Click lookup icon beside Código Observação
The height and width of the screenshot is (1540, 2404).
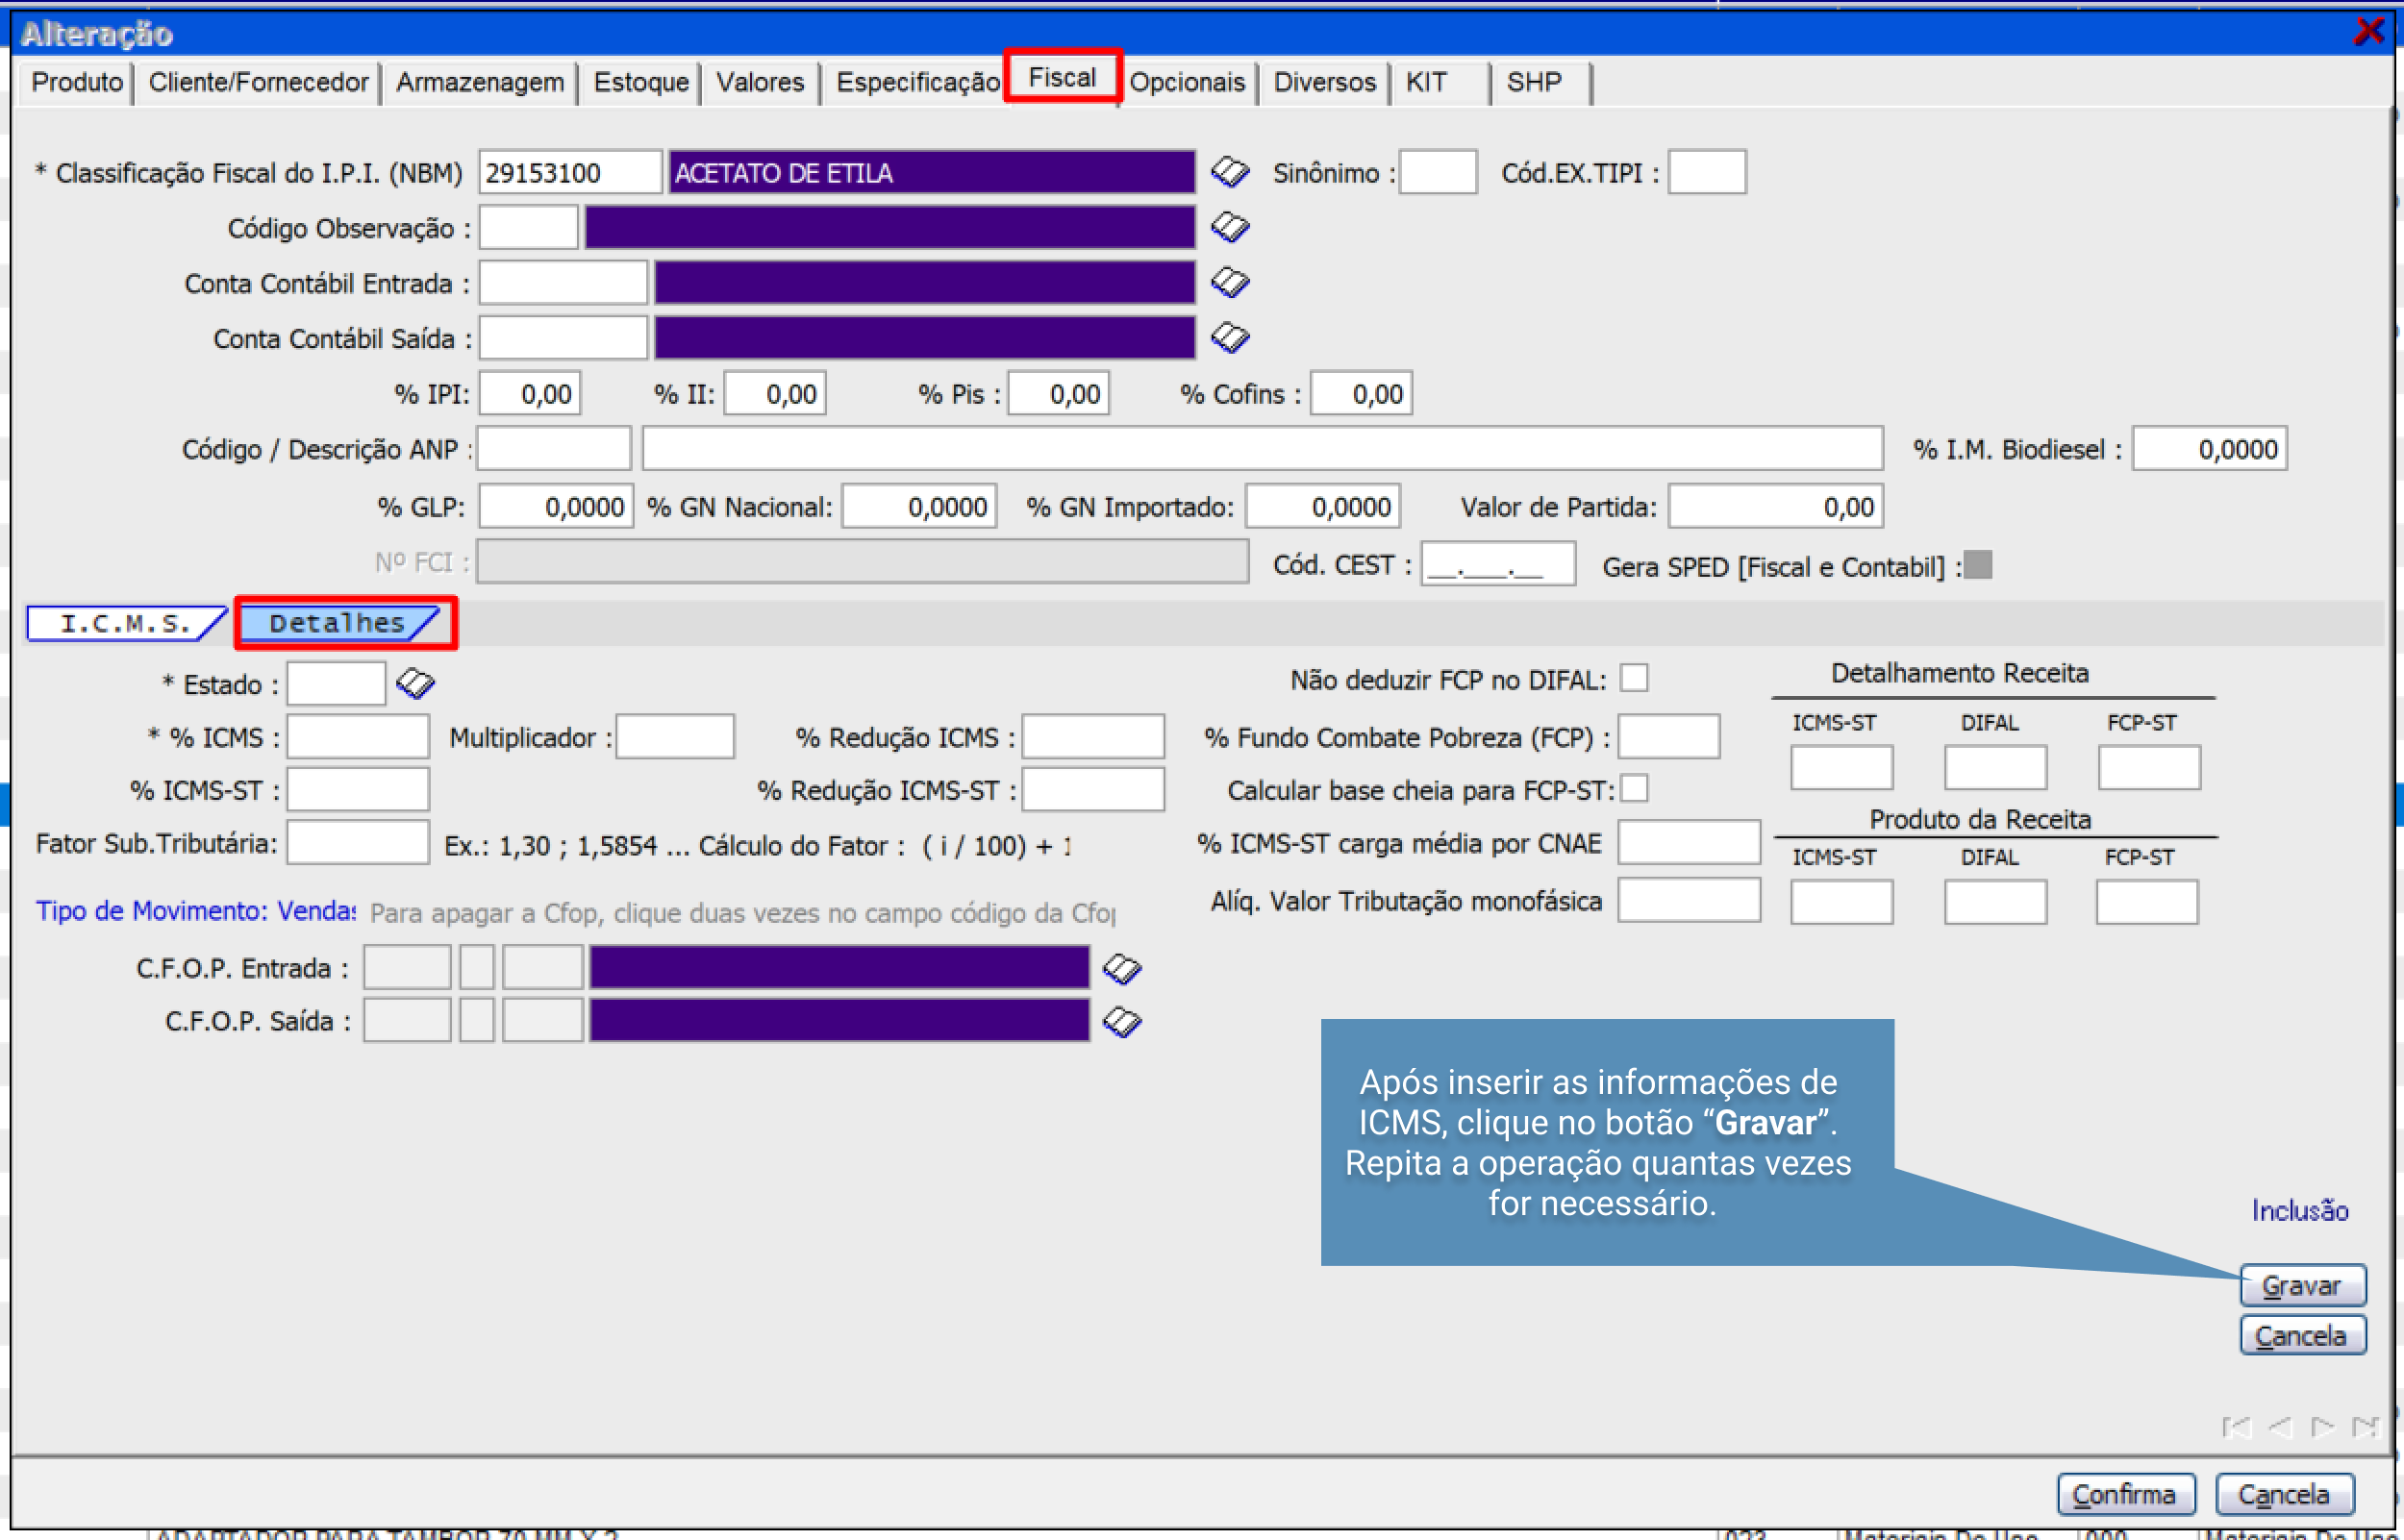[1229, 228]
